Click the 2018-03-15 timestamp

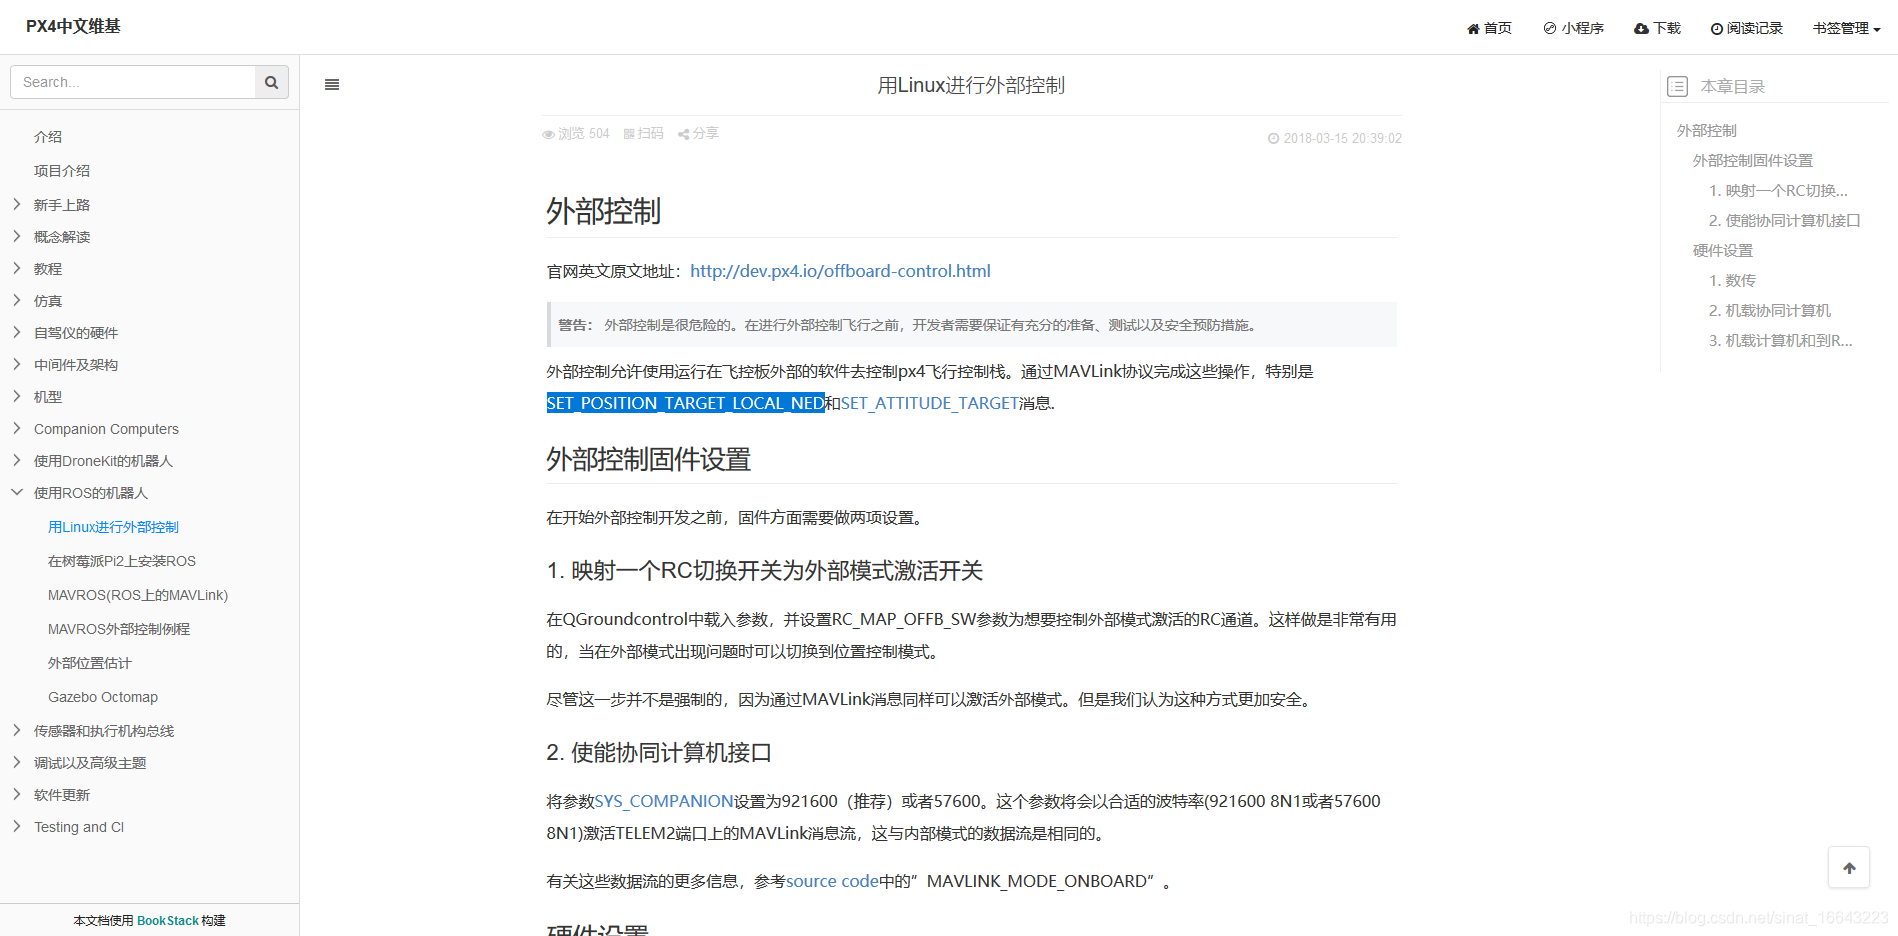(x=1335, y=139)
